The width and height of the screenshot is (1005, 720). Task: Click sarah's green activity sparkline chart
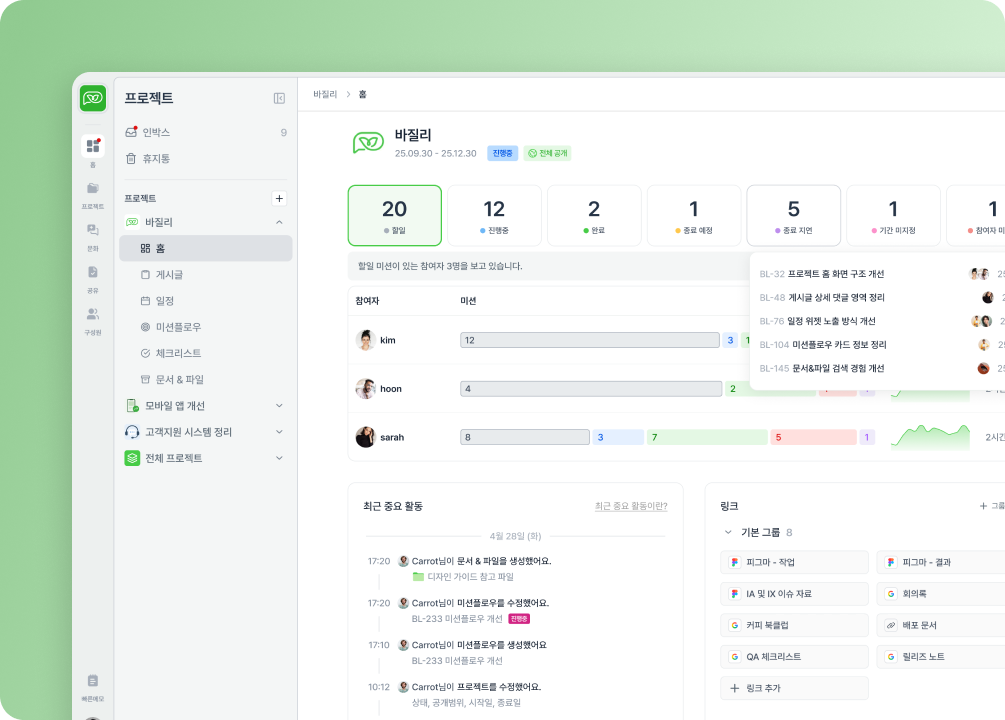[x=930, y=436]
